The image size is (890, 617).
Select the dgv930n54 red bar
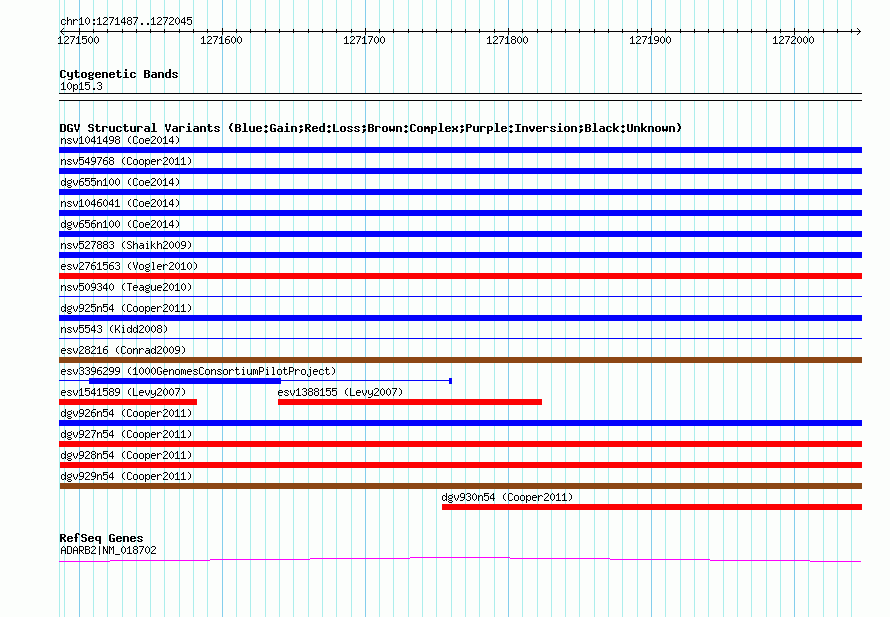pyautogui.click(x=652, y=507)
